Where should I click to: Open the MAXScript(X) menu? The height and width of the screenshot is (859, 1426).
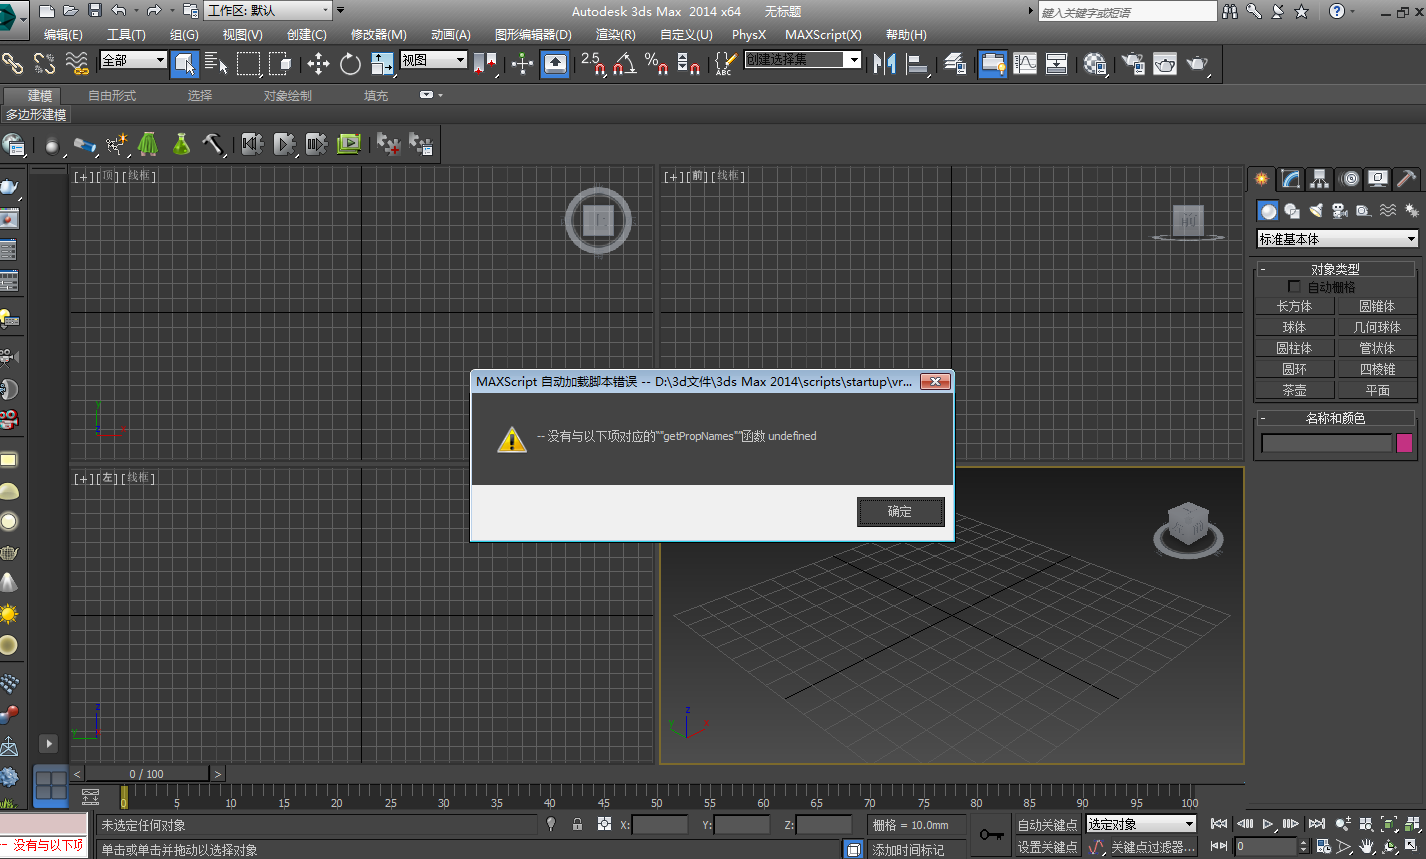click(x=823, y=34)
